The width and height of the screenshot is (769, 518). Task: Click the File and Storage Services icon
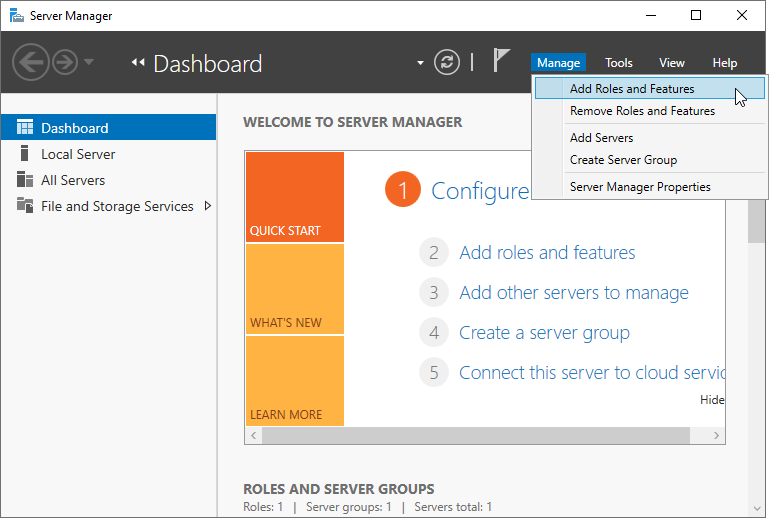(x=25, y=205)
